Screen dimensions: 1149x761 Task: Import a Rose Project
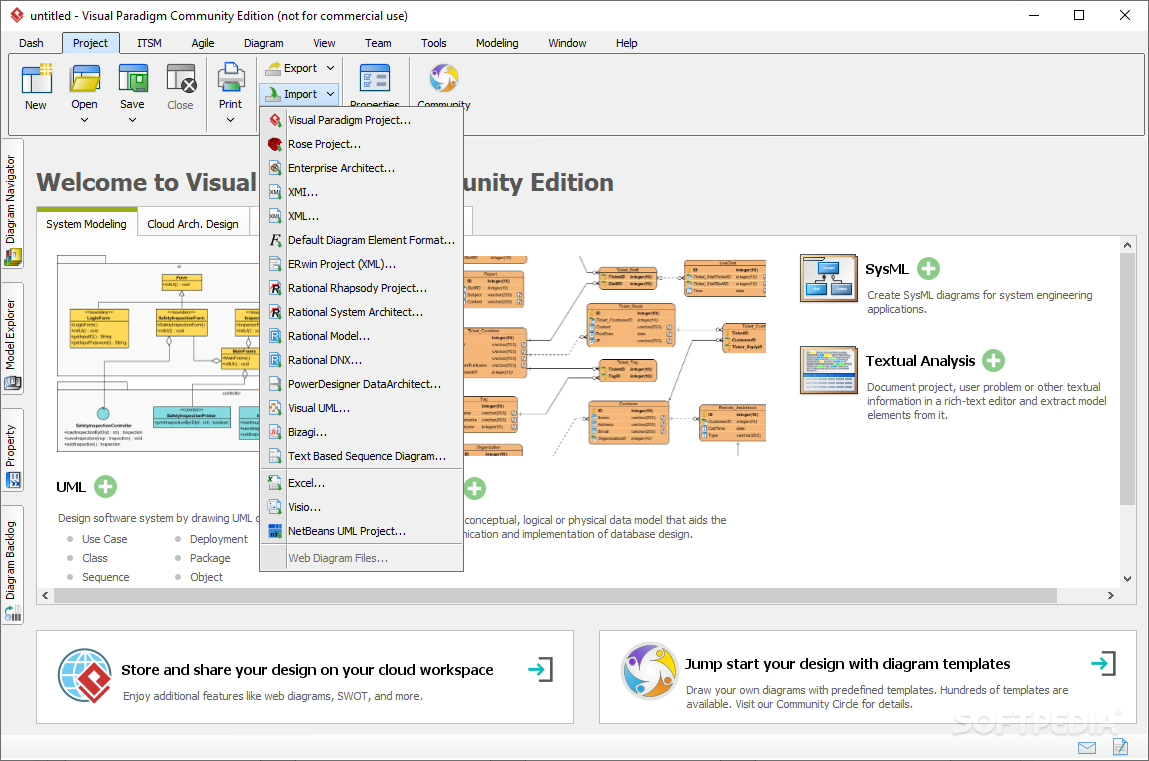coord(362,144)
